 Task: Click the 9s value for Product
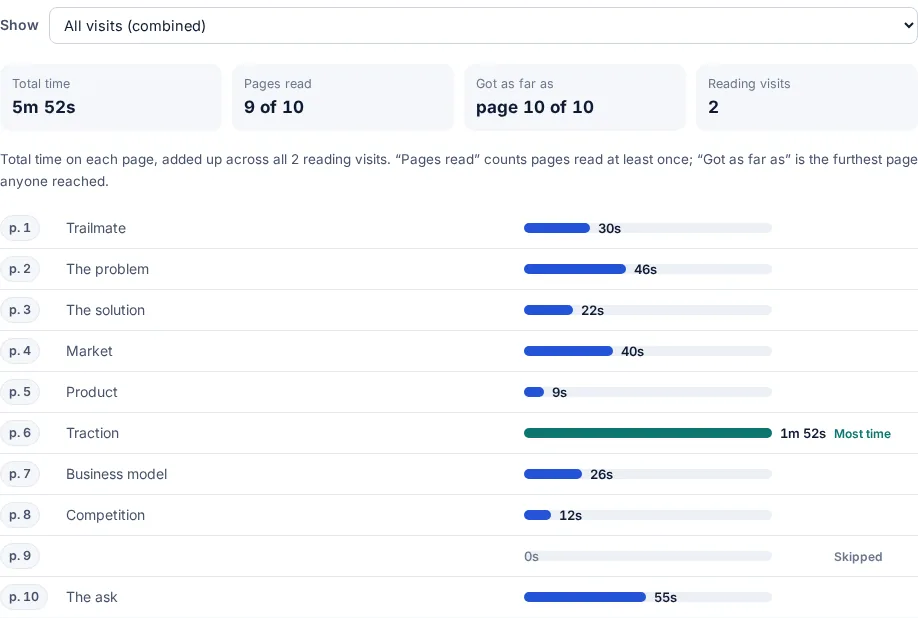click(x=560, y=393)
